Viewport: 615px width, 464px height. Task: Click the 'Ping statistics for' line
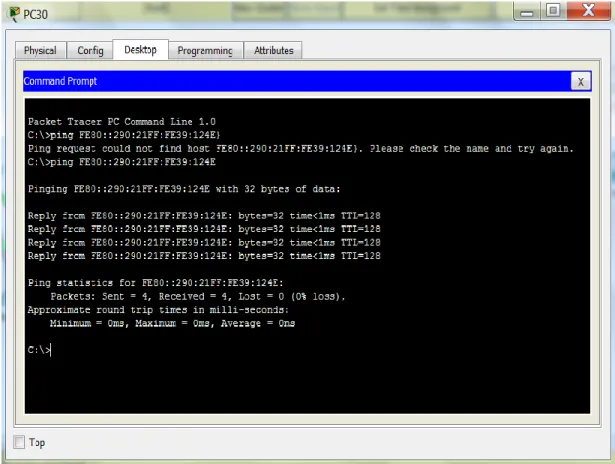point(155,283)
